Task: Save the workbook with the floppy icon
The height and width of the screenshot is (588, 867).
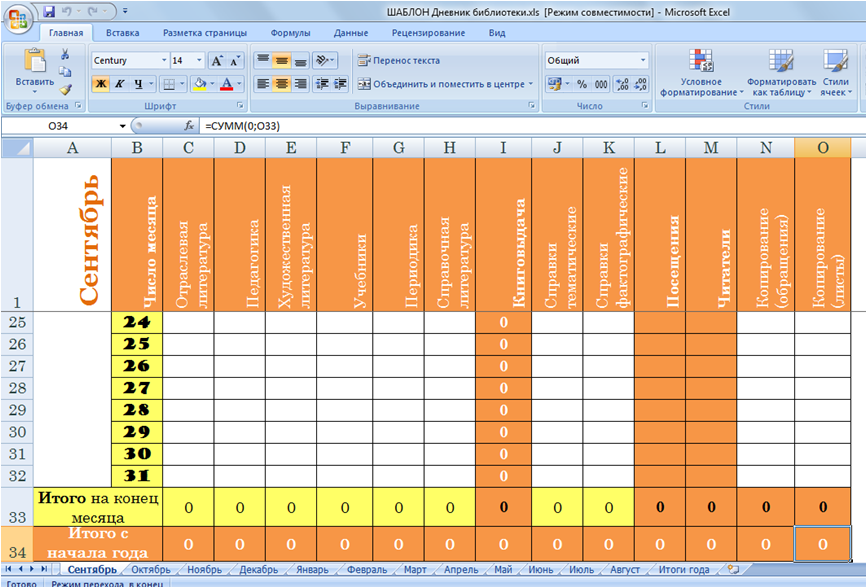Action: point(49,11)
